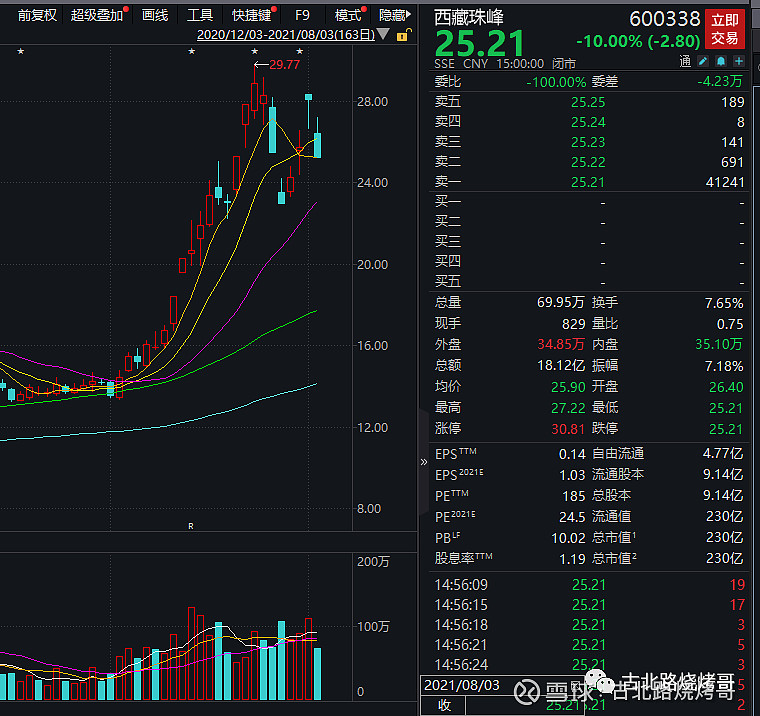Click 开盘 value 26.40
This screenshot has height=716, width=760.
pyautogui.click(x=726, y=387)
